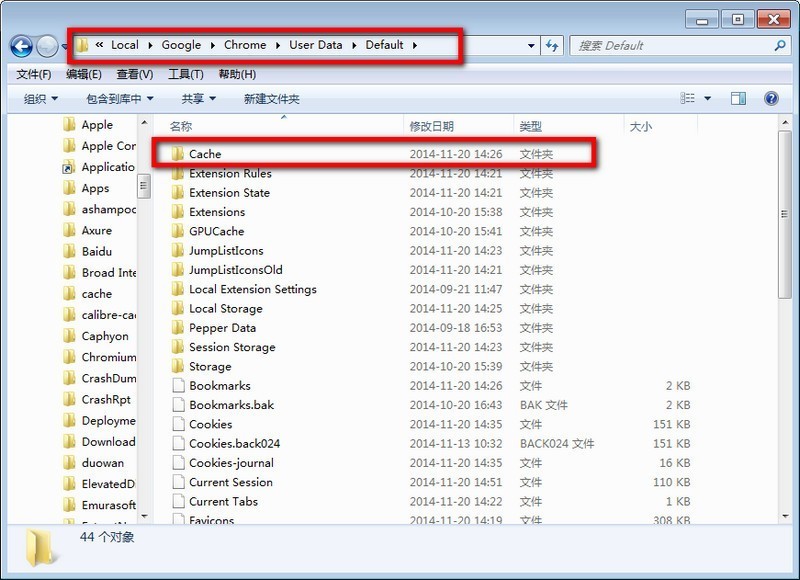Select the Cache folder icon
800x580 pixels.
coord(177,154)
